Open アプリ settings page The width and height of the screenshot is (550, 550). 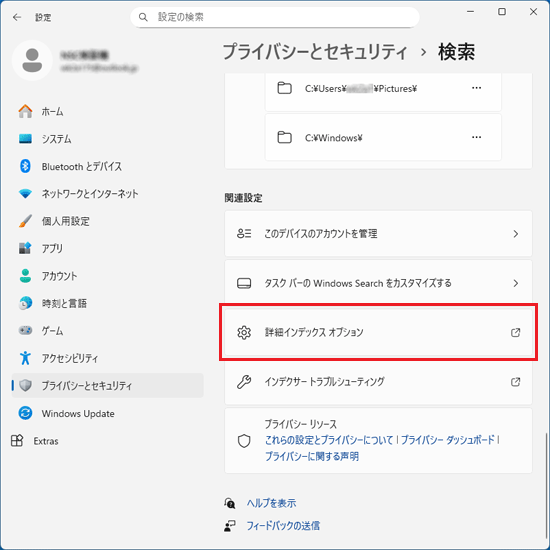pos(107,248)
